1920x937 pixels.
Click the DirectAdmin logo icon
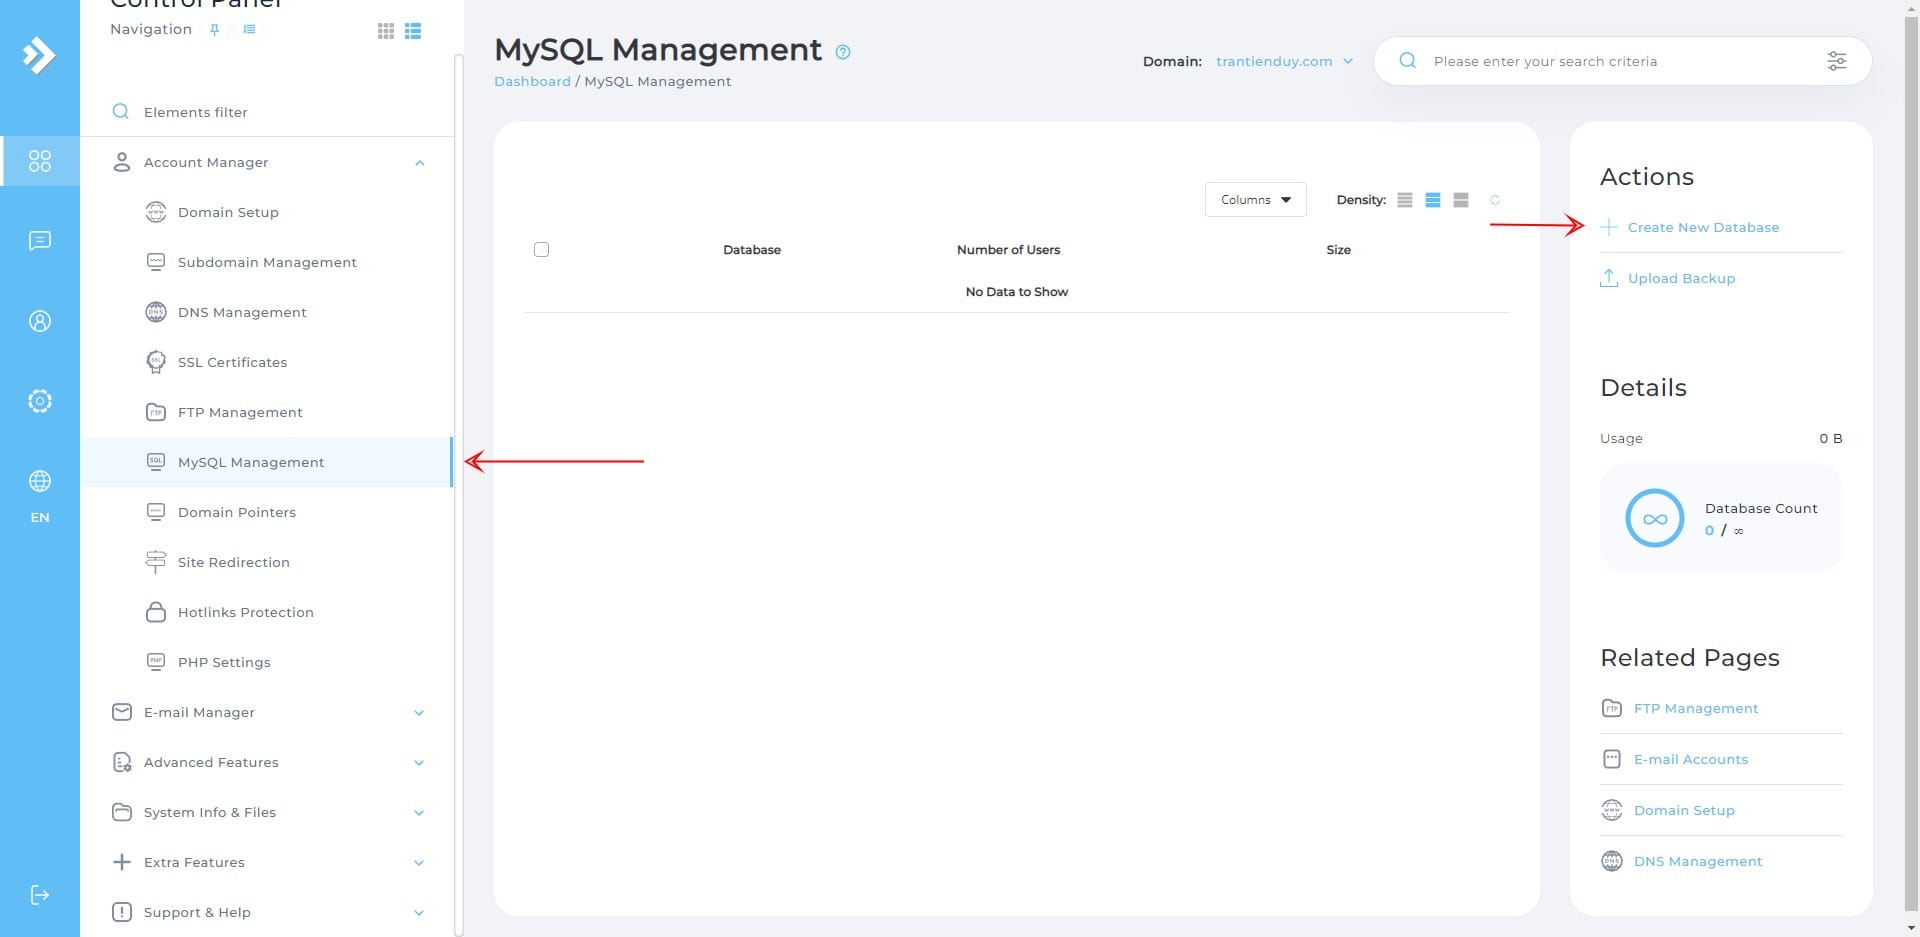pos(39,55)
